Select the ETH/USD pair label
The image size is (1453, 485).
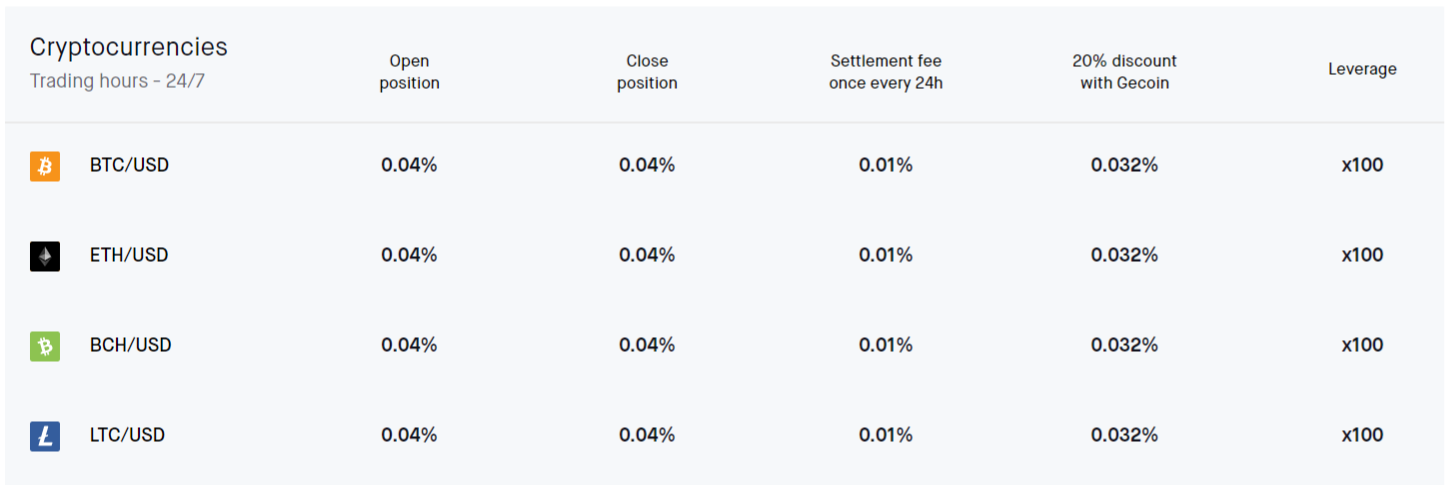tap(129, 255)
